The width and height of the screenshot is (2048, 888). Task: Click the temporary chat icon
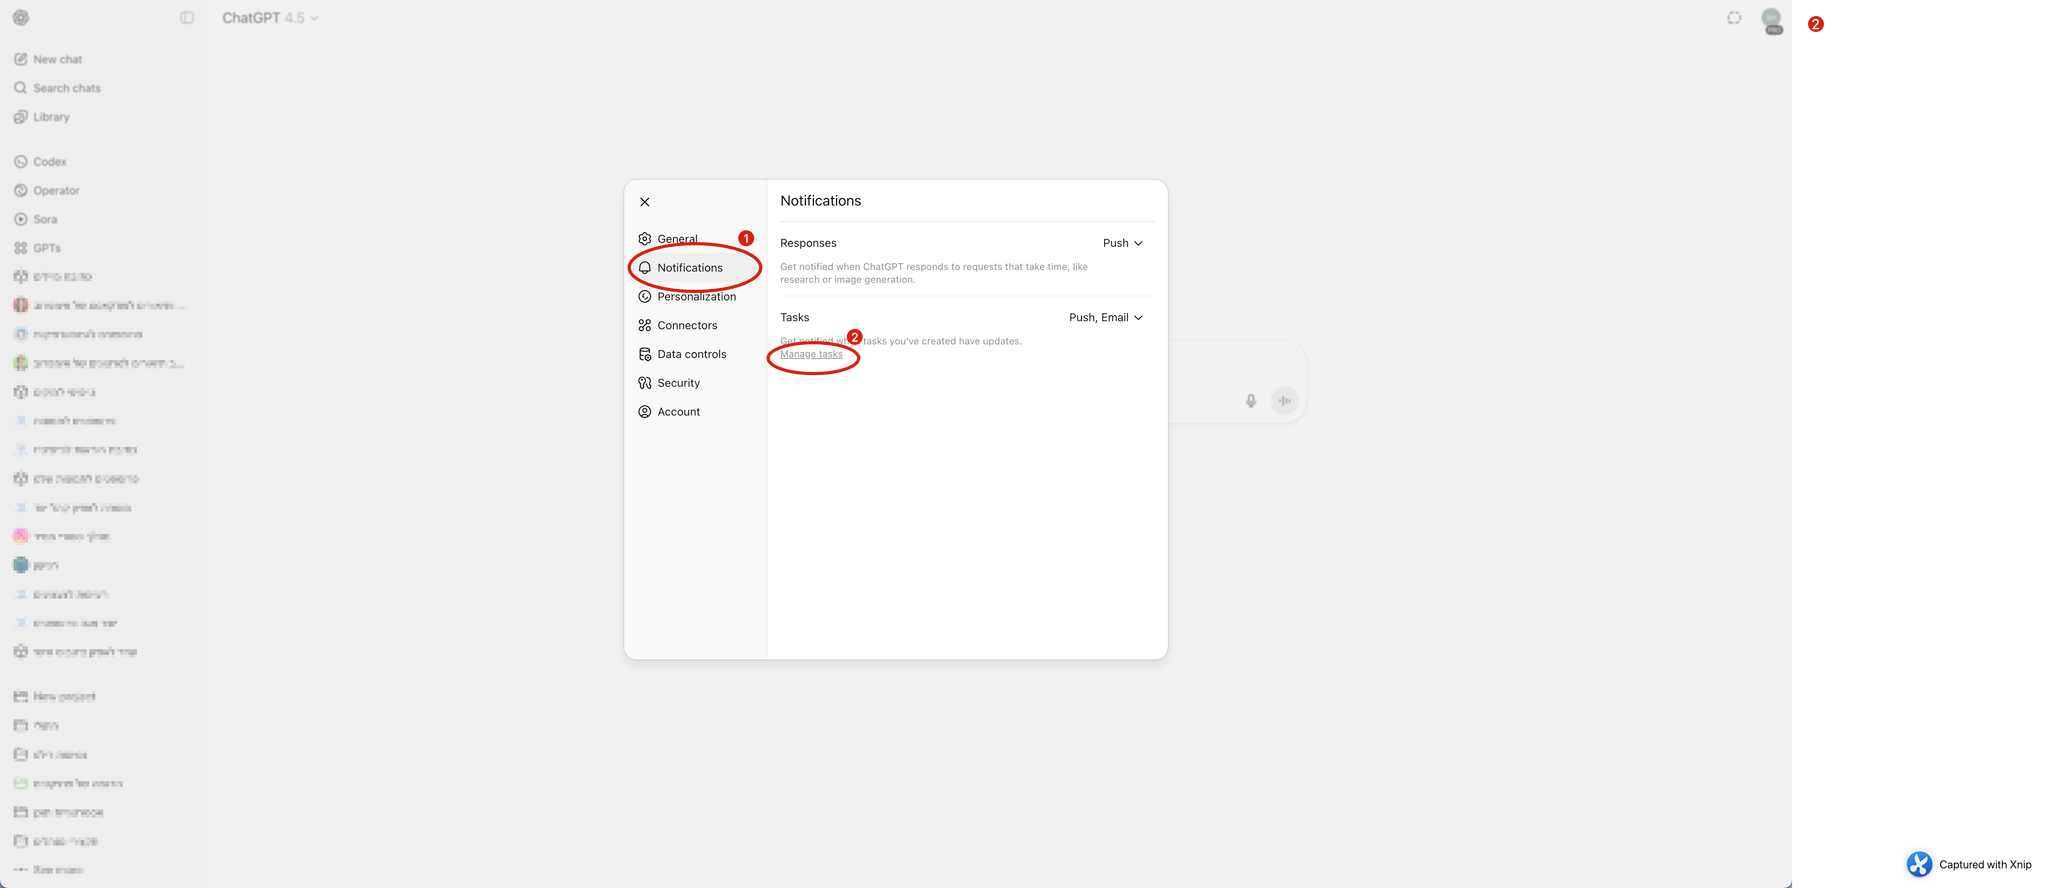pos(1734,18)
